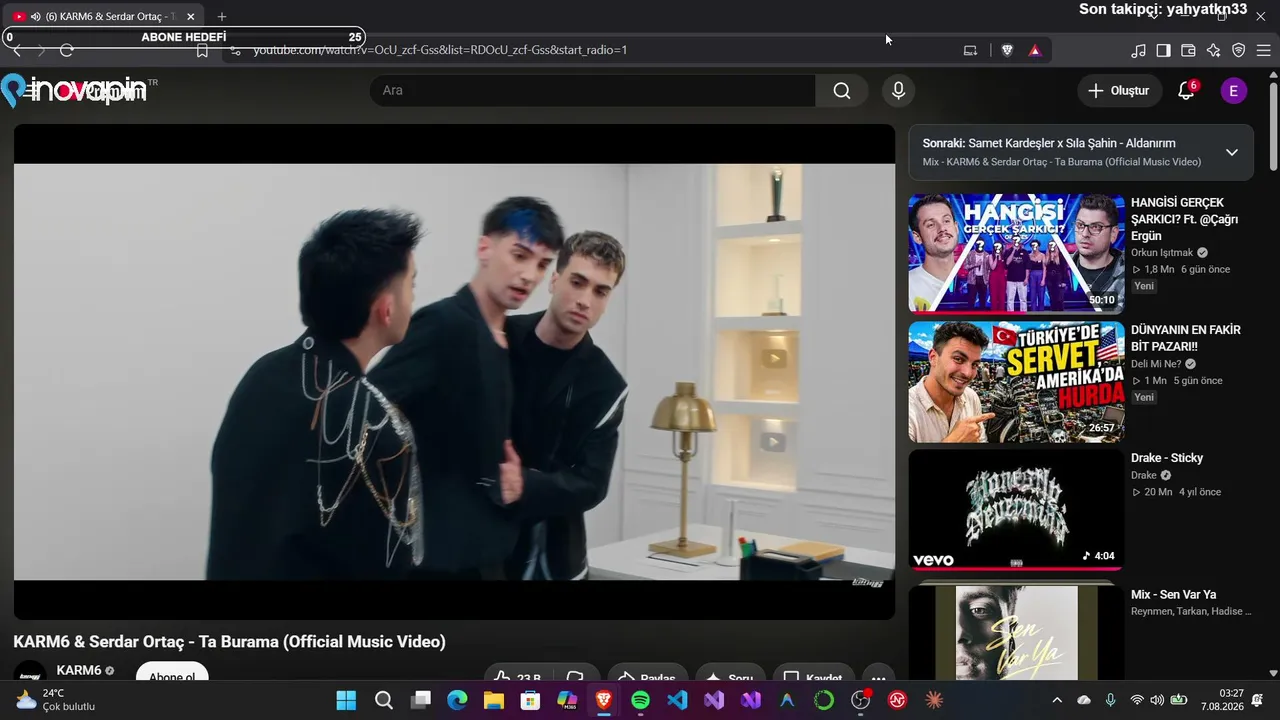The width and height of the screenshot is (1280, 720).
Task: Click the browser reload button
Action: click(x=67, y=50)
